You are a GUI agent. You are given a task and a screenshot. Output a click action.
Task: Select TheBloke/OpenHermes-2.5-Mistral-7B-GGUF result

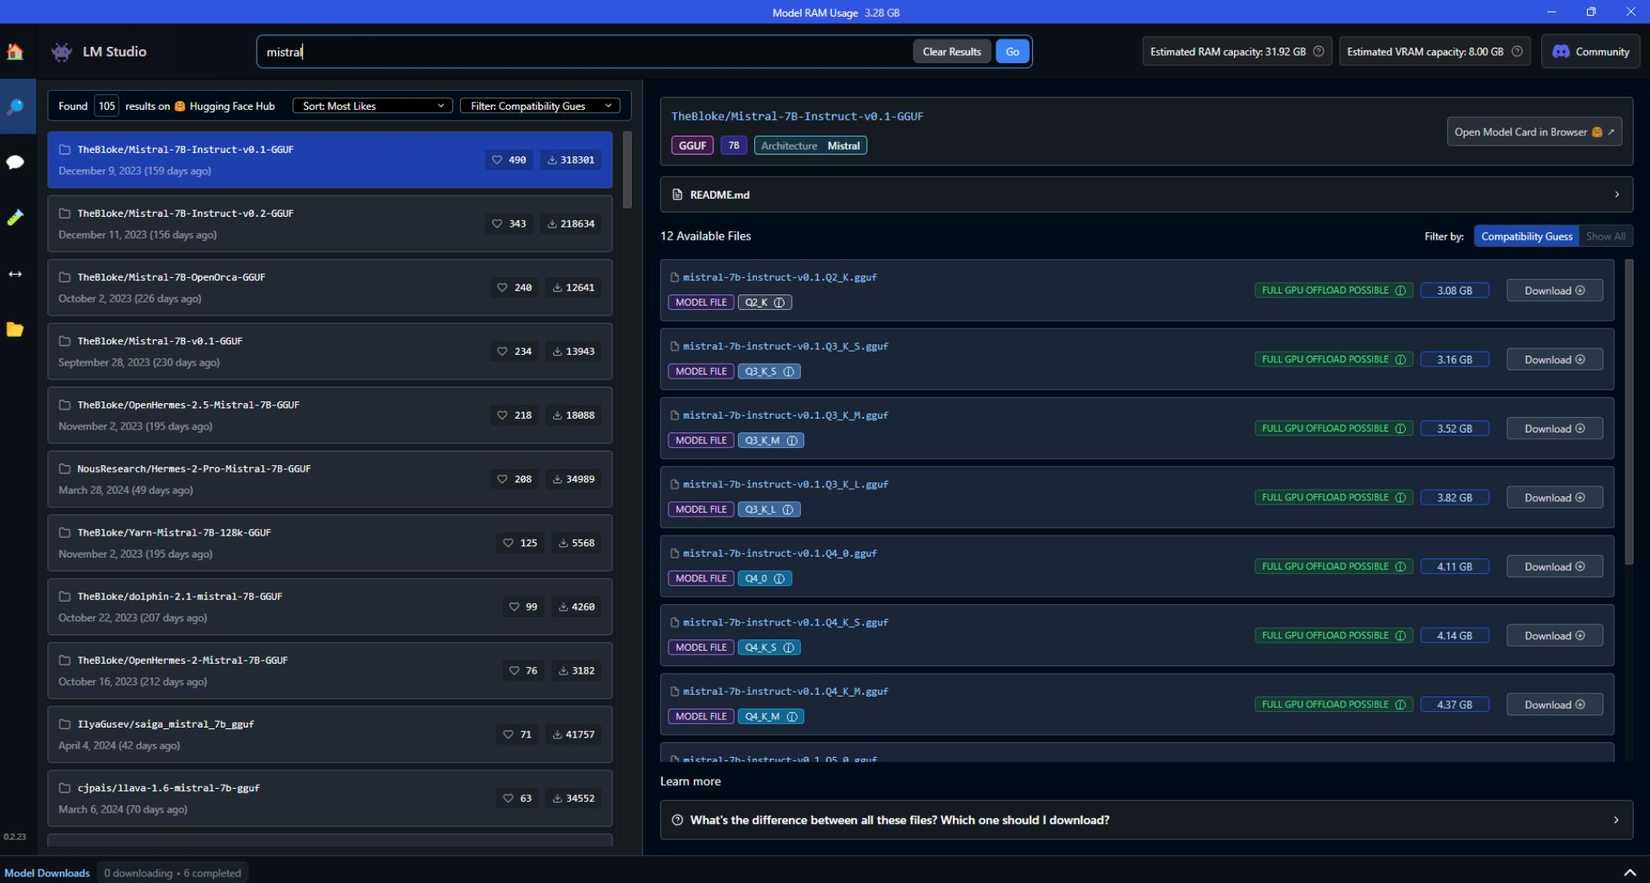[x=330, y=415]
